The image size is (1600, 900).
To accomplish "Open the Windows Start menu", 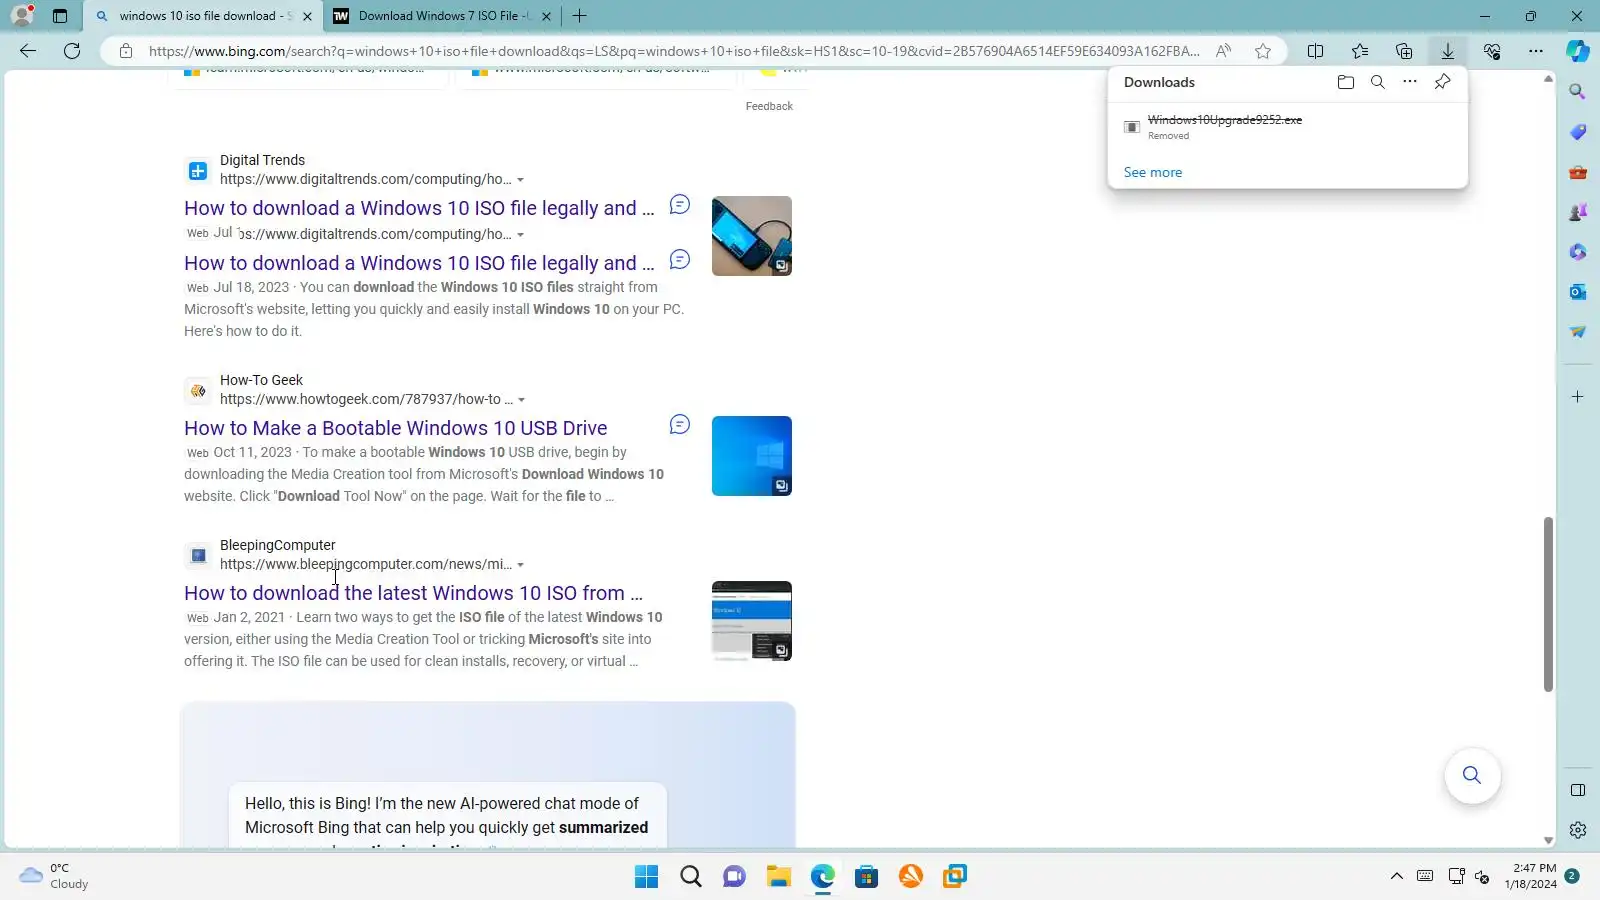I will (647, 877).
